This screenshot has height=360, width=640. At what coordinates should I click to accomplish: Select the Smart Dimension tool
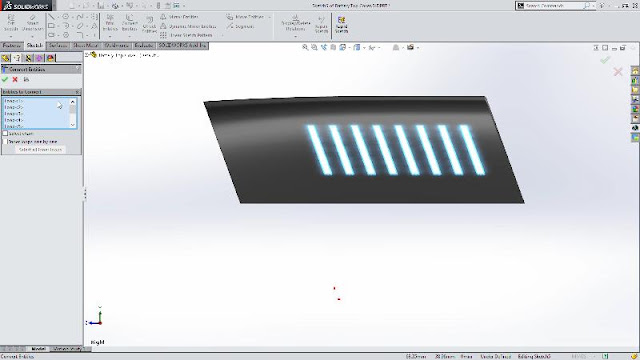[32, 24]
